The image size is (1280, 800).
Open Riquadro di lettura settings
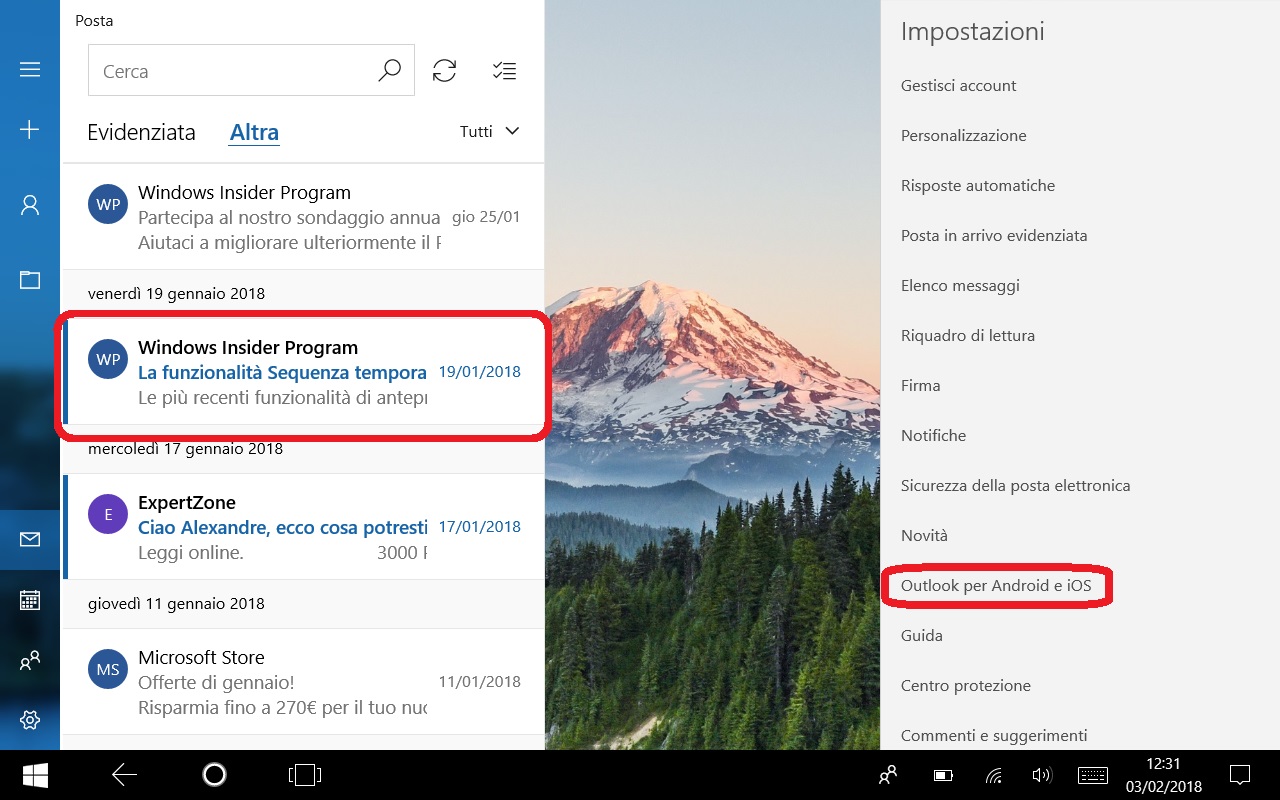click(967, 335)
